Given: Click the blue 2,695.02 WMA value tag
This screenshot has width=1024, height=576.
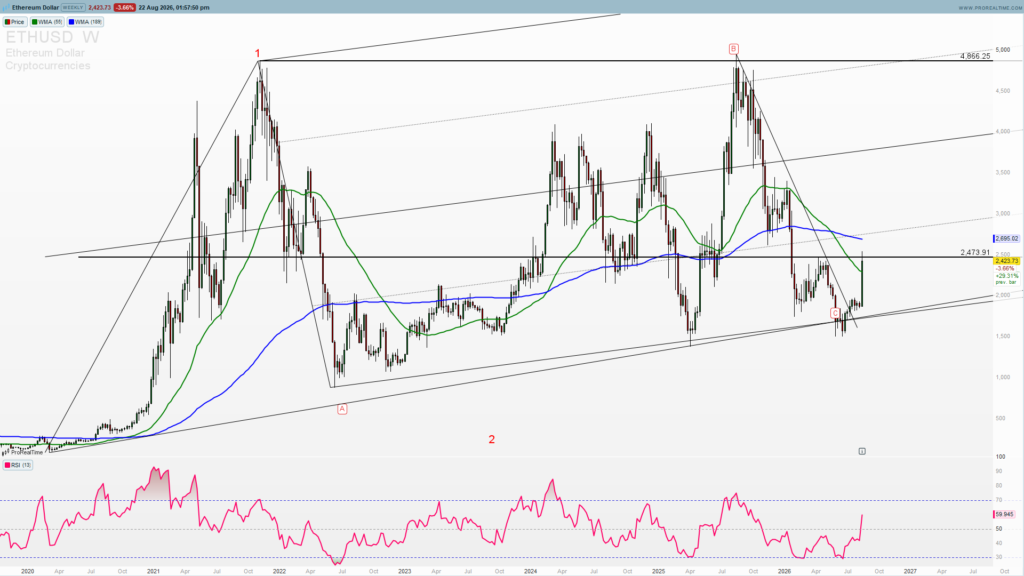Looking at the screenshot, I should [1006, 238].
